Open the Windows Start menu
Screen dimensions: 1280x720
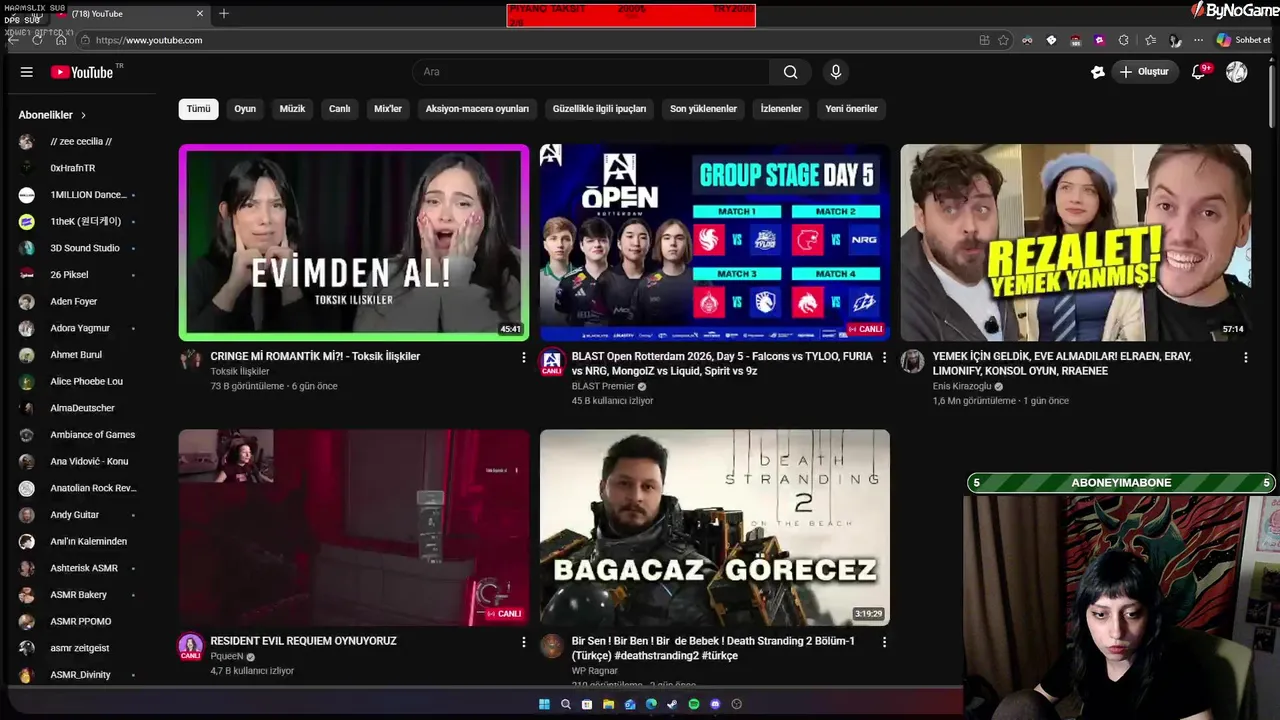(x=544, y=704)
